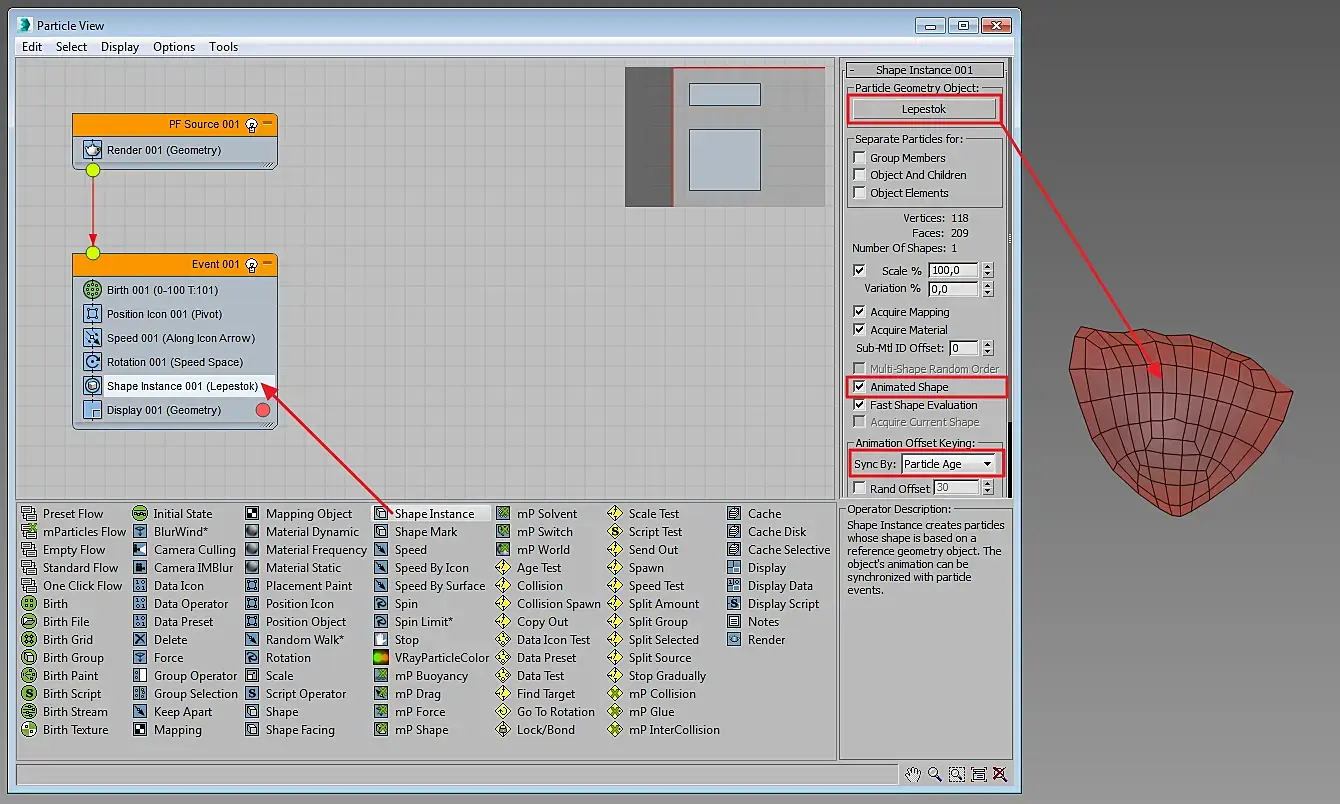
Task: Click the Scale % spinner arrows
Action: point(988,270)
